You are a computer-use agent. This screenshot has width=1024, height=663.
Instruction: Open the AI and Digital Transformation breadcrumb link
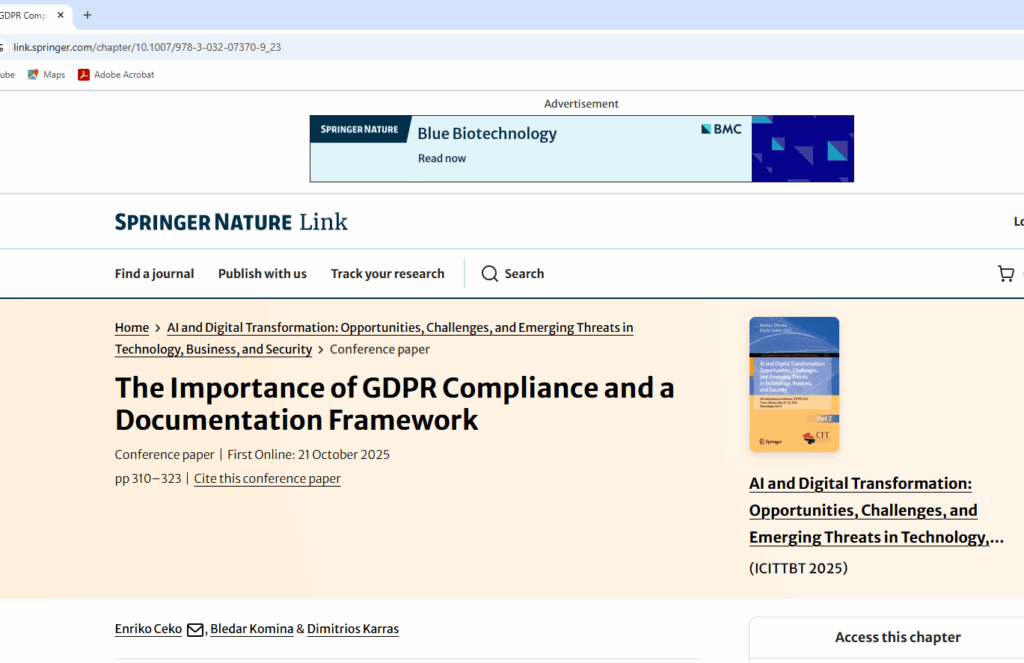tap(399, 328)
